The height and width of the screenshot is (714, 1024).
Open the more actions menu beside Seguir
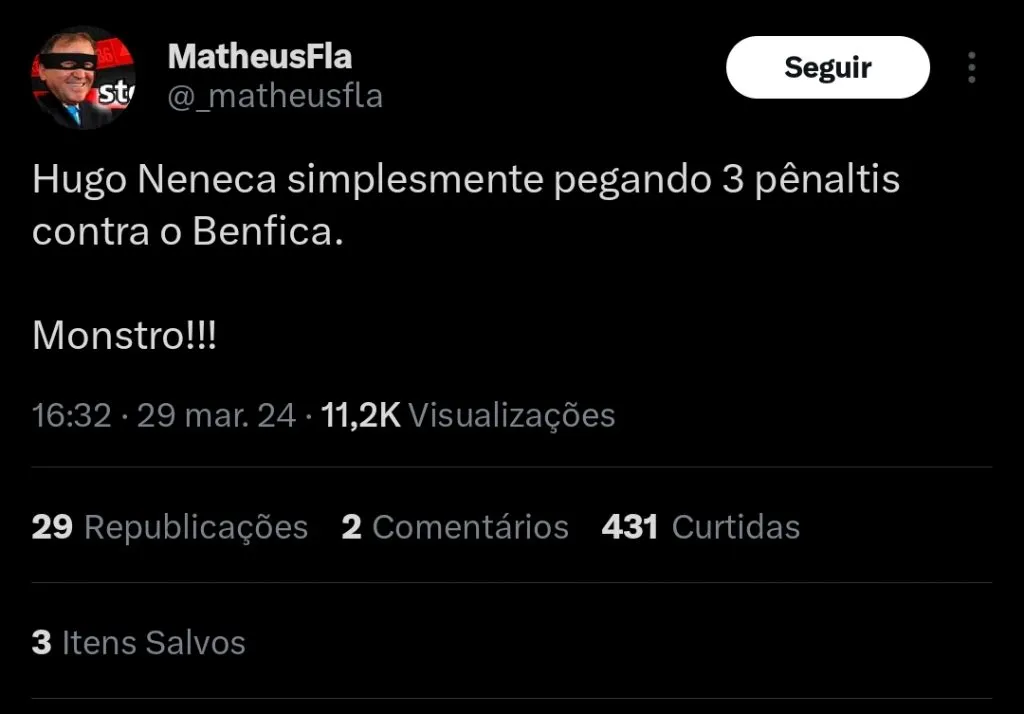(x=972, y=67)
